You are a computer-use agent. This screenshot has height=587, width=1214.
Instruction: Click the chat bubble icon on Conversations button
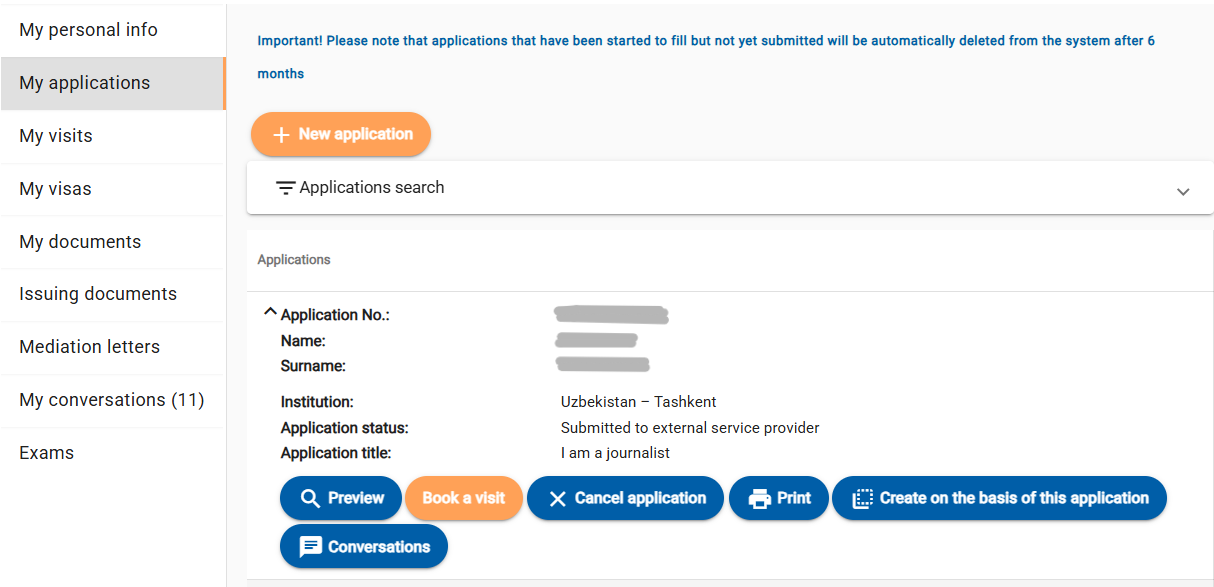coord(311,547)
